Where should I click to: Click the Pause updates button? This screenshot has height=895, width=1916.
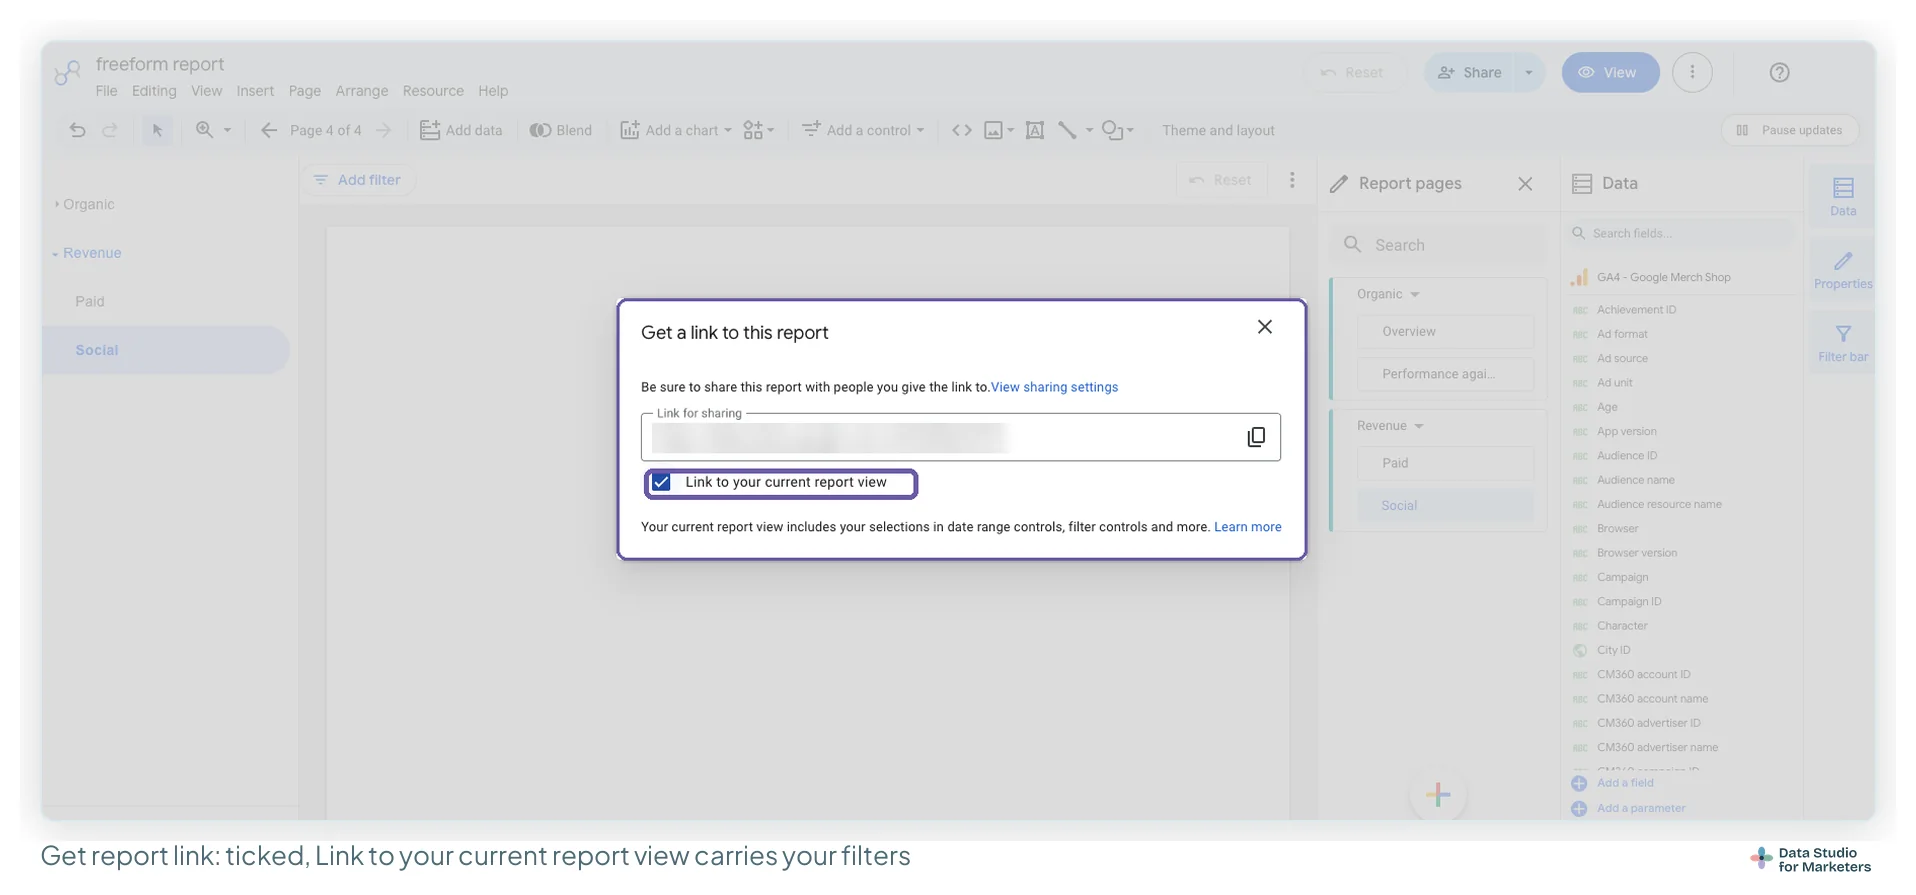click(1790, 130)
